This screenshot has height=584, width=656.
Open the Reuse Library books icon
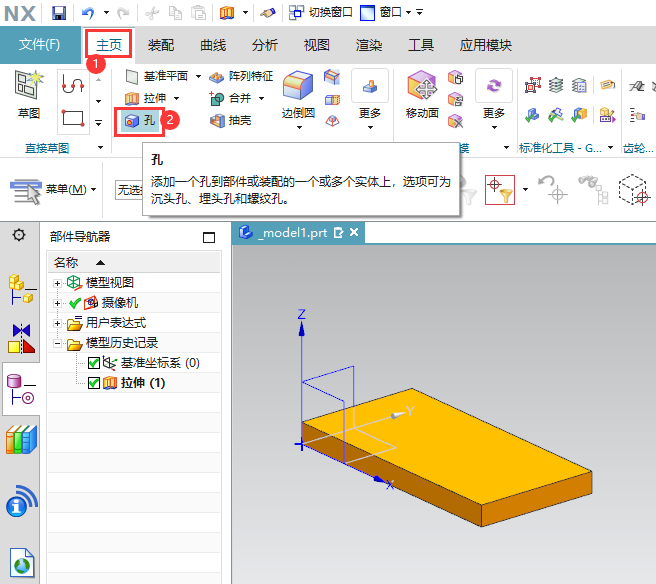click(22, 439)
